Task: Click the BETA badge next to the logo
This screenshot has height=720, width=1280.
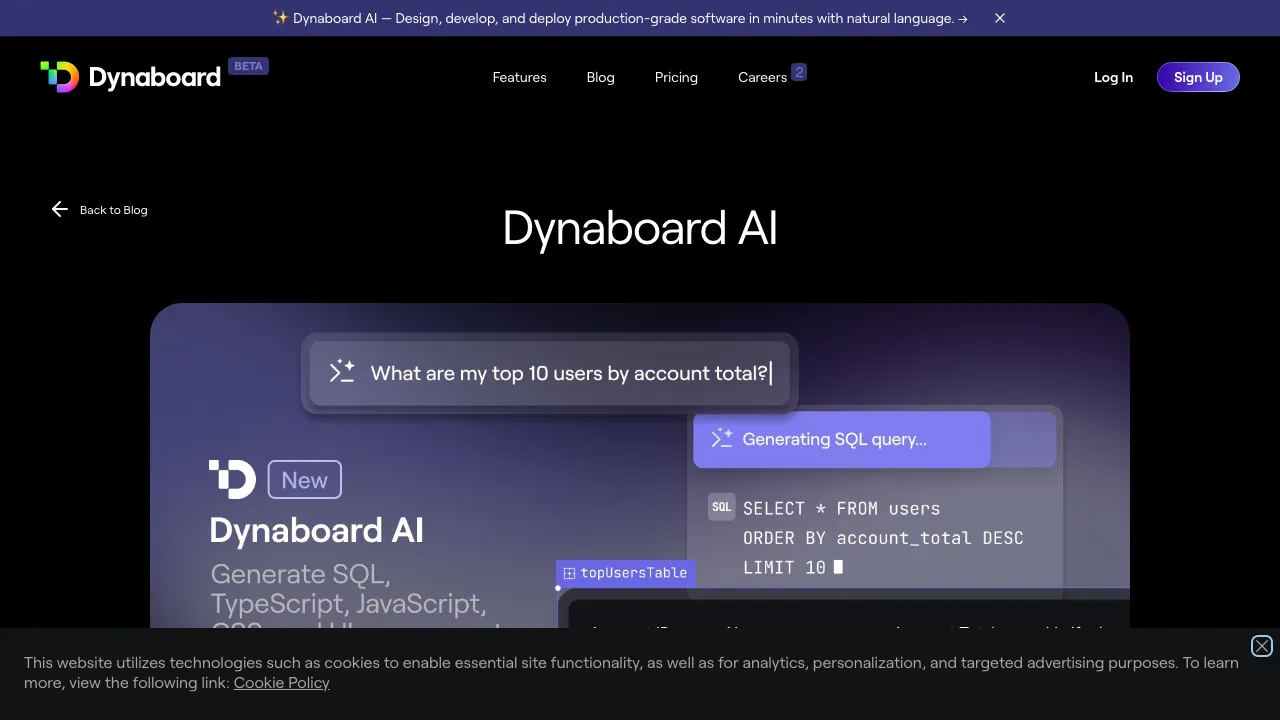Action: pos(248,65)
